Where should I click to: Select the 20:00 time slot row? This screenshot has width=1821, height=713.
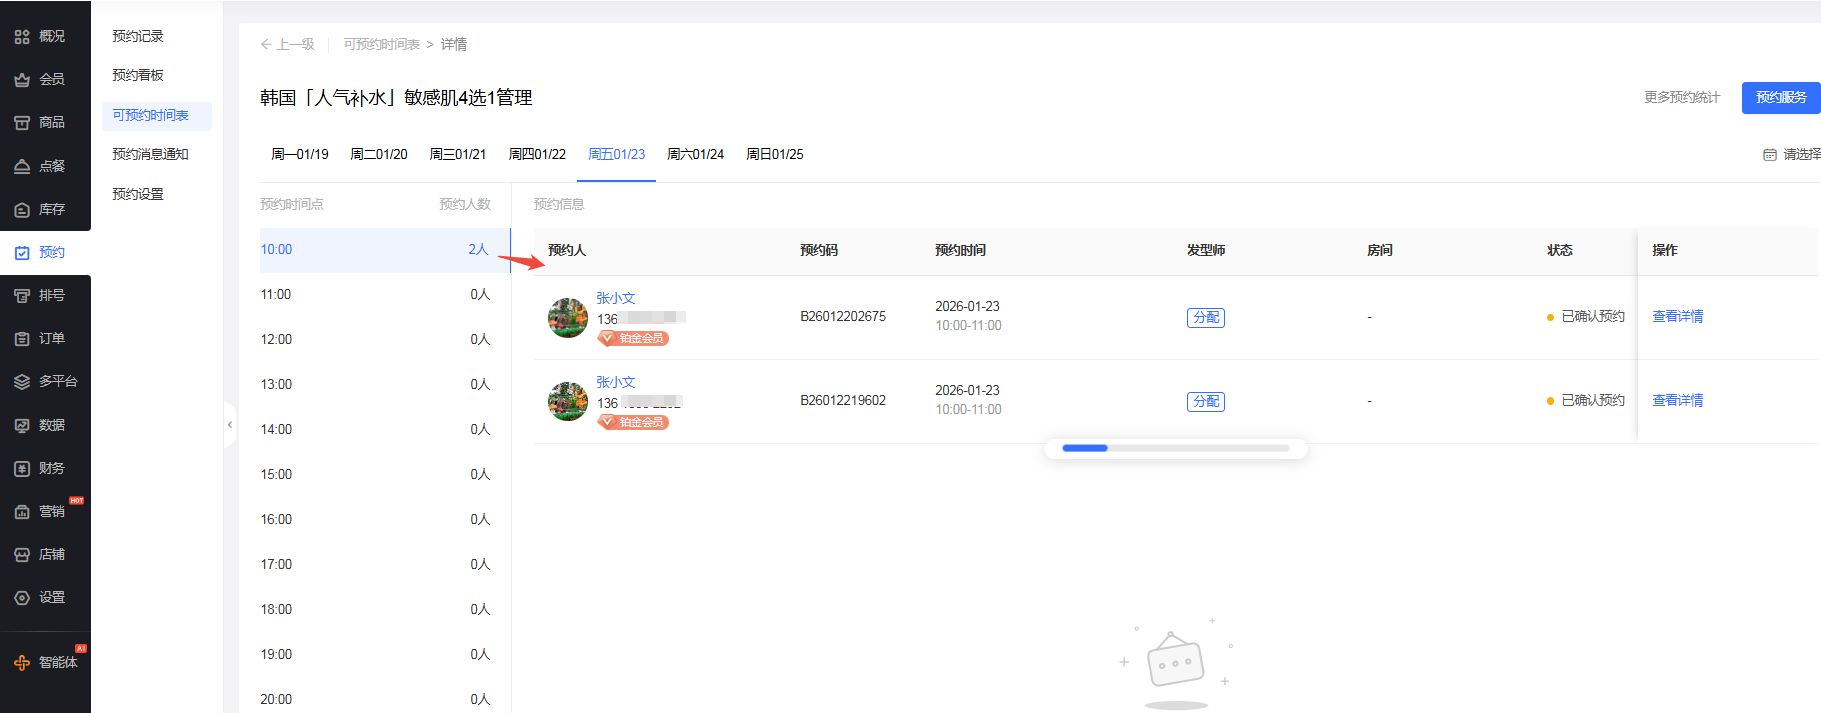coord(385,699)
